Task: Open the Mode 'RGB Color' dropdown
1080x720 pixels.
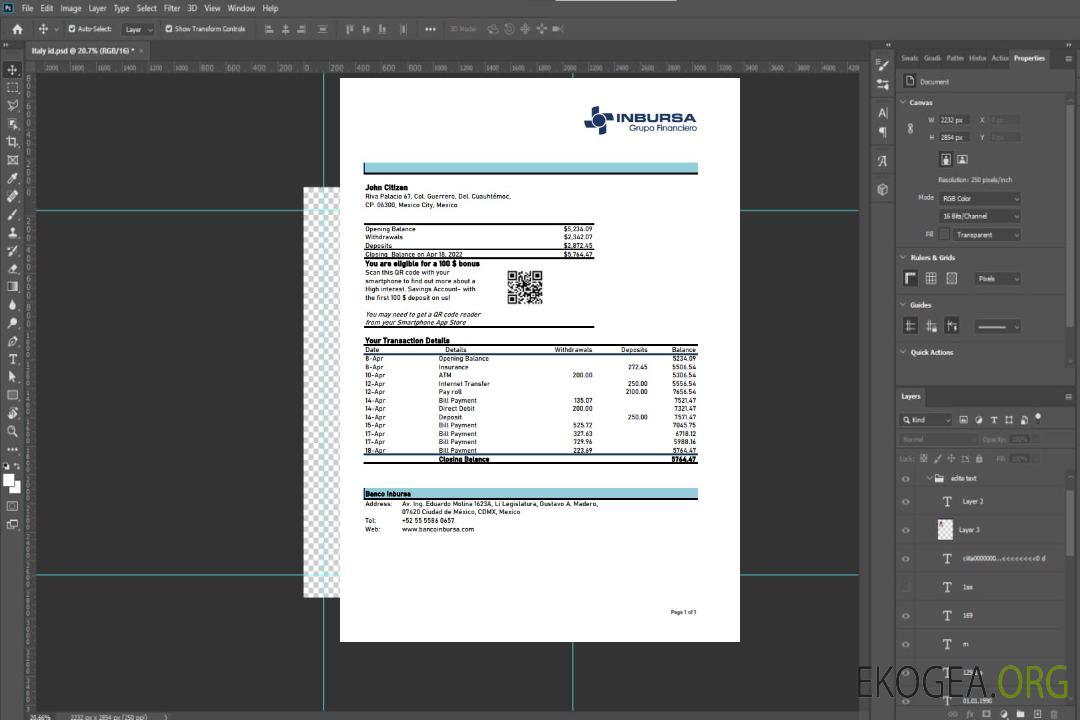Action: 979,198
